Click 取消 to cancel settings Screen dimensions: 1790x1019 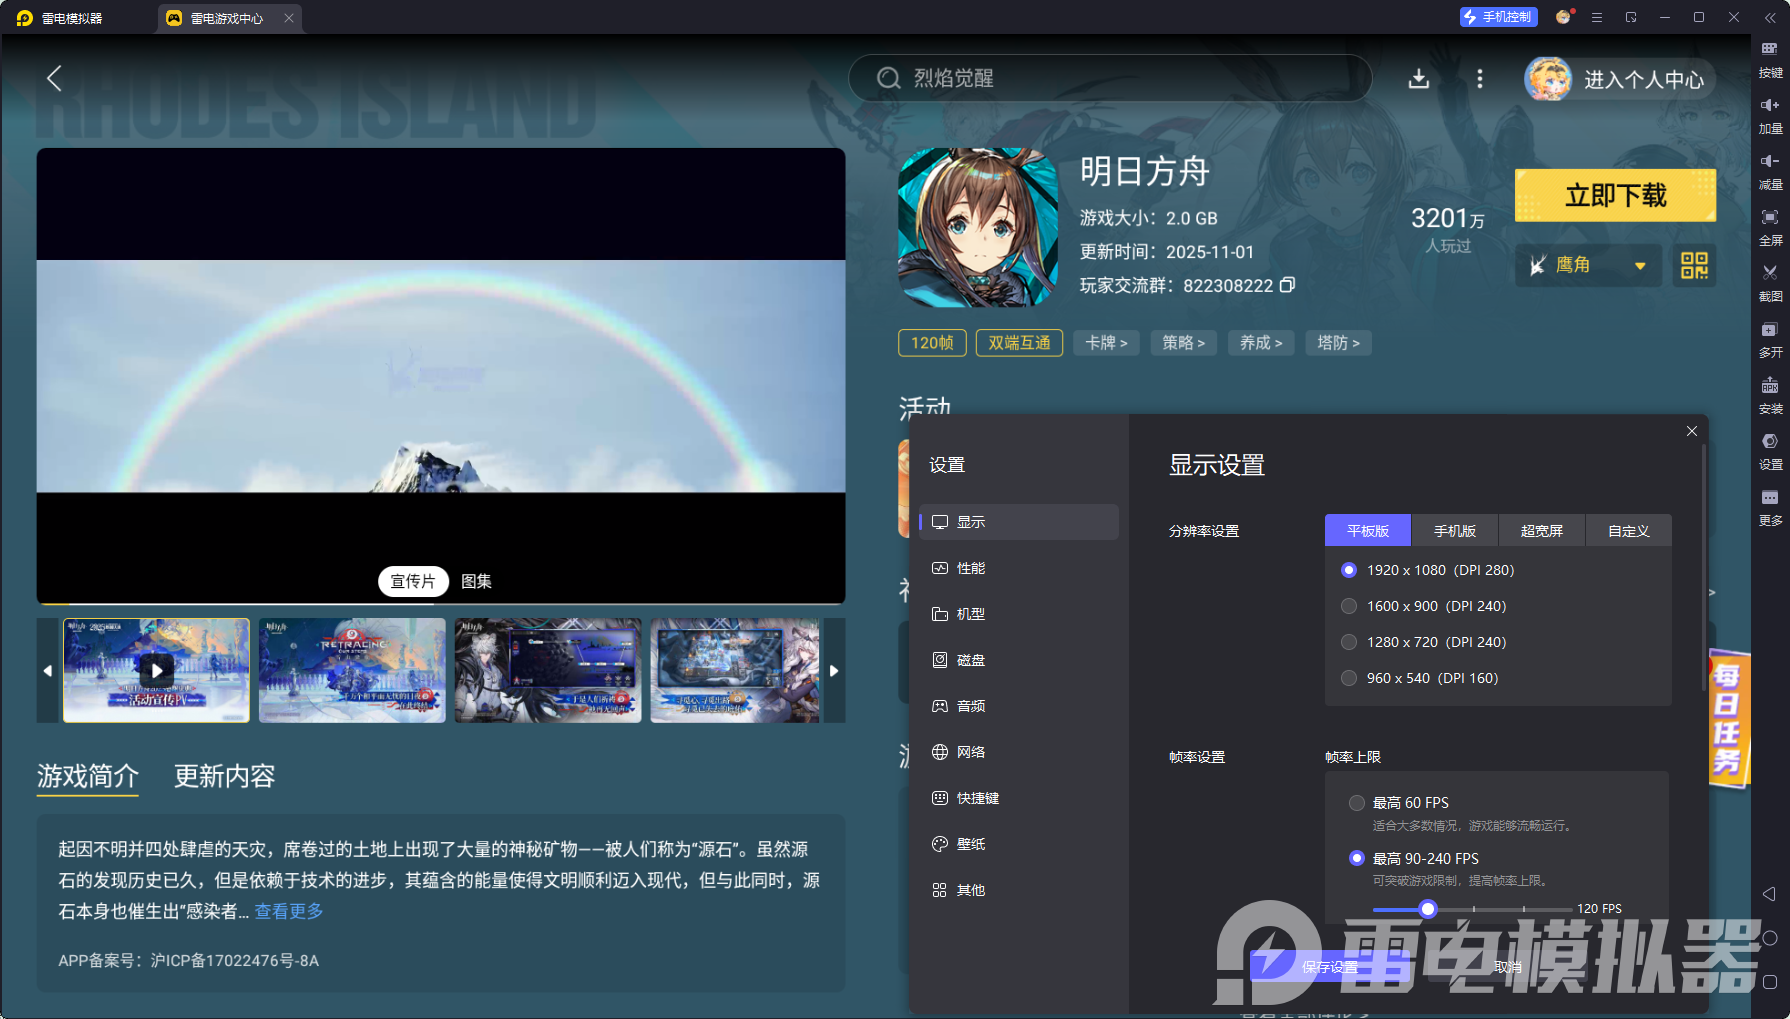(1507, 967)
